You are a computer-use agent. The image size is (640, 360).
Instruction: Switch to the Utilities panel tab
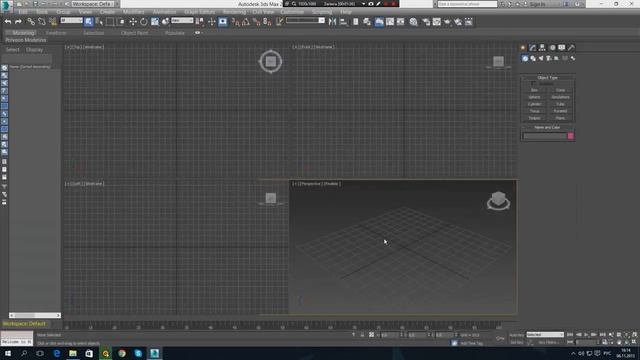[x=571, y=48]
